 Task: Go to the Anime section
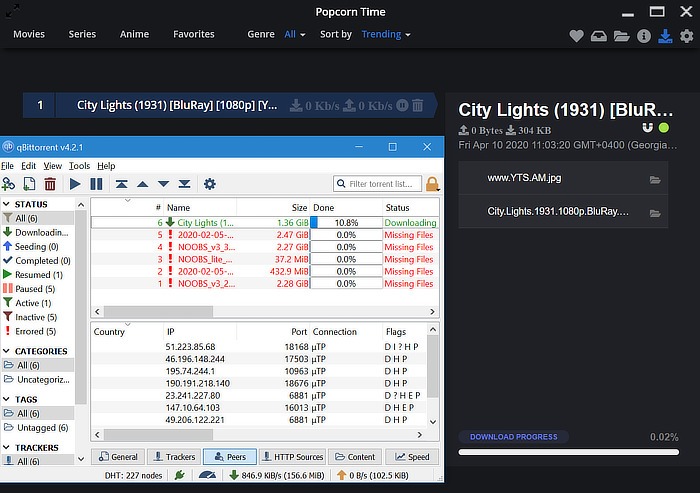(x=134, y=34)
